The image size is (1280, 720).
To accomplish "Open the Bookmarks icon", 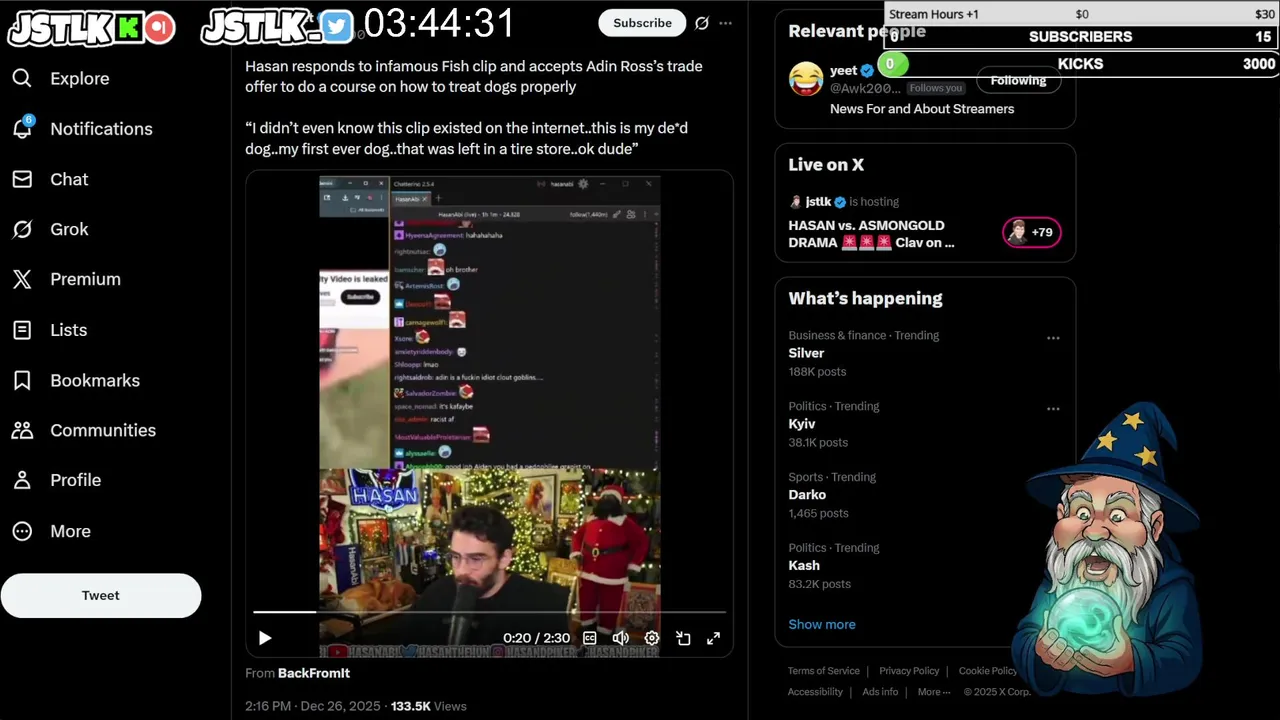I will pyautogui.click(x=22, y=380).
